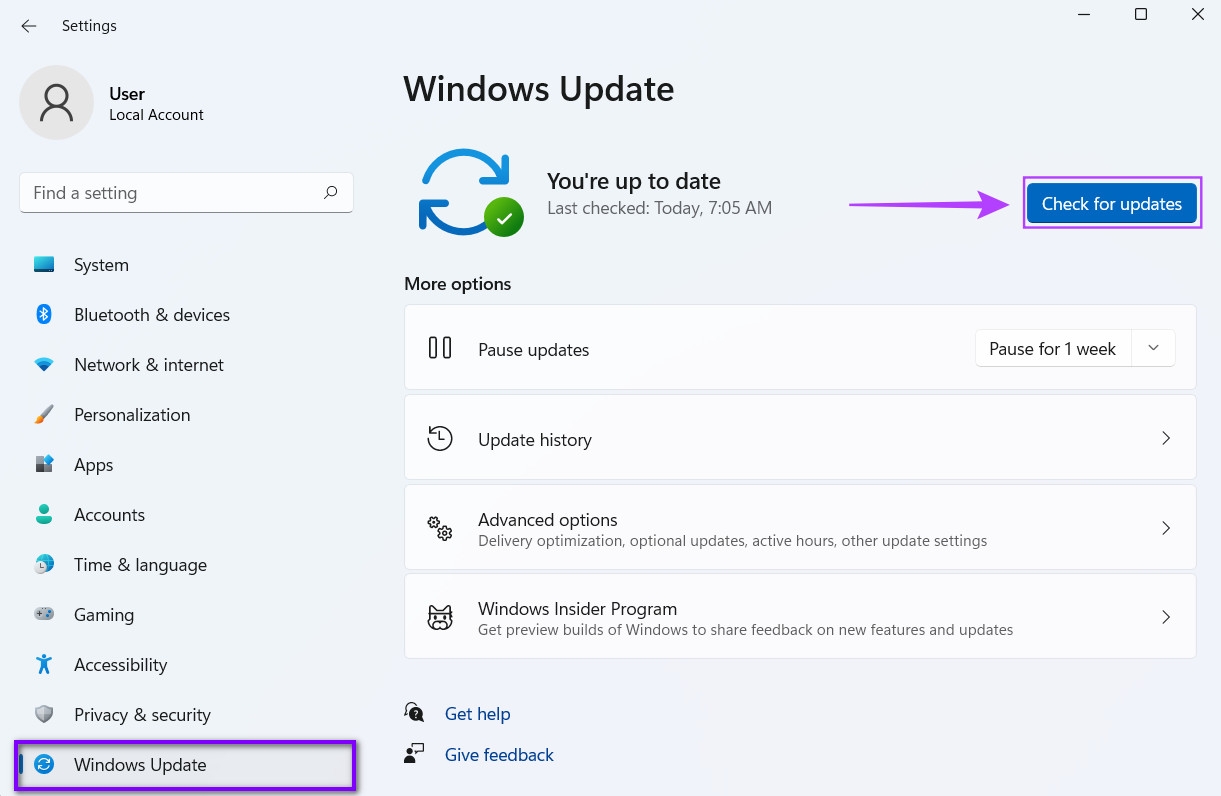
Task: Click the Pause updates label
Action: pos(534,350)
